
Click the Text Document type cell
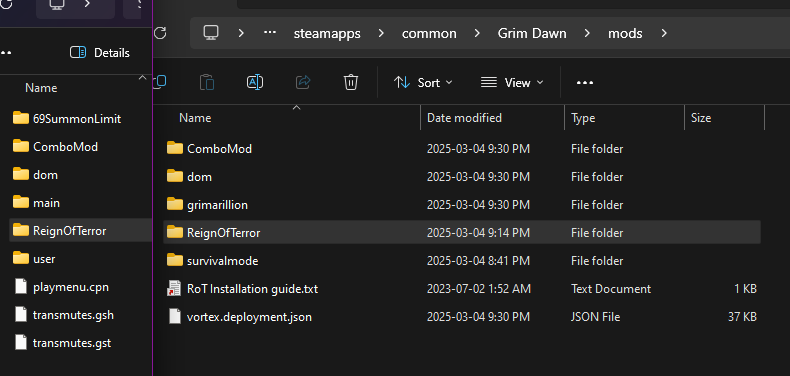(611, 289)
